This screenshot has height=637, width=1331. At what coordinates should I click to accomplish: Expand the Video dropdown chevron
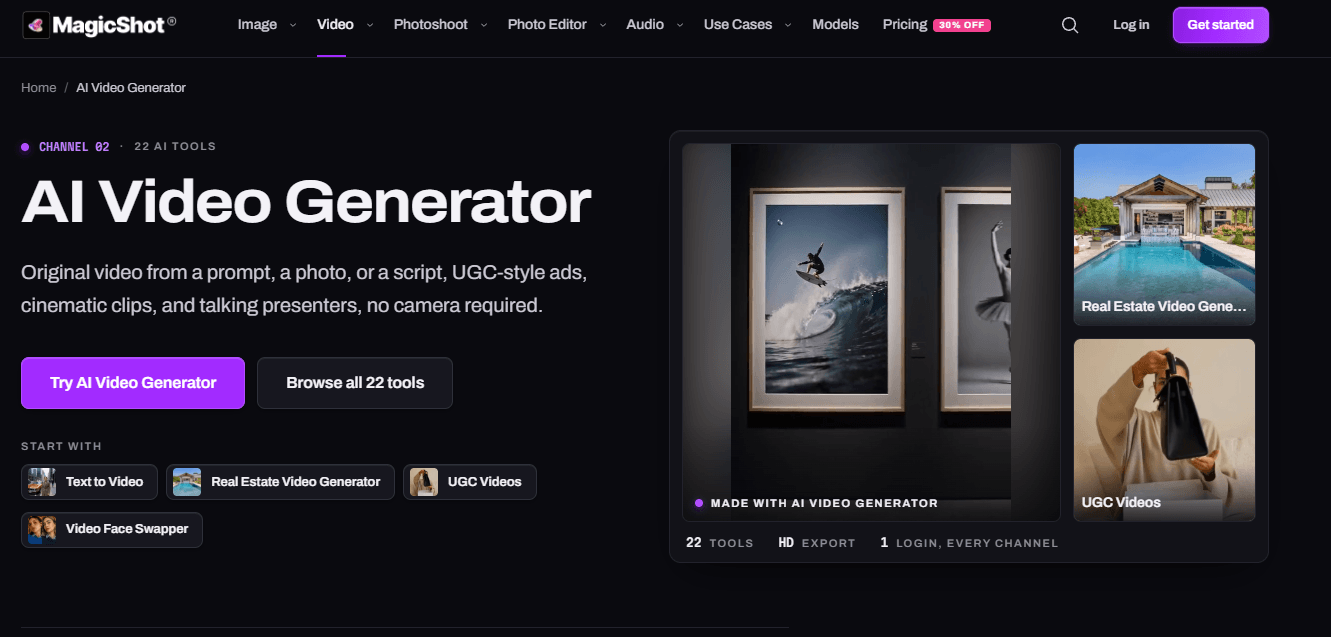point(370,25)
